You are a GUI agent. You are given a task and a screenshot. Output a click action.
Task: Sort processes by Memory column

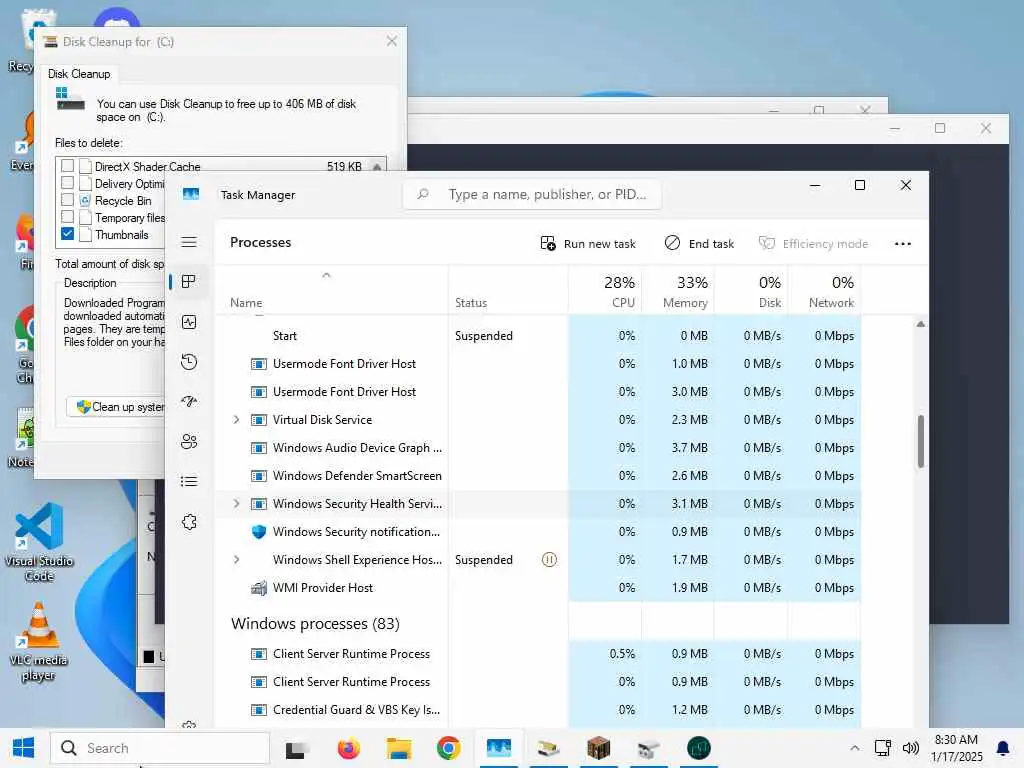tap(678, 291)
